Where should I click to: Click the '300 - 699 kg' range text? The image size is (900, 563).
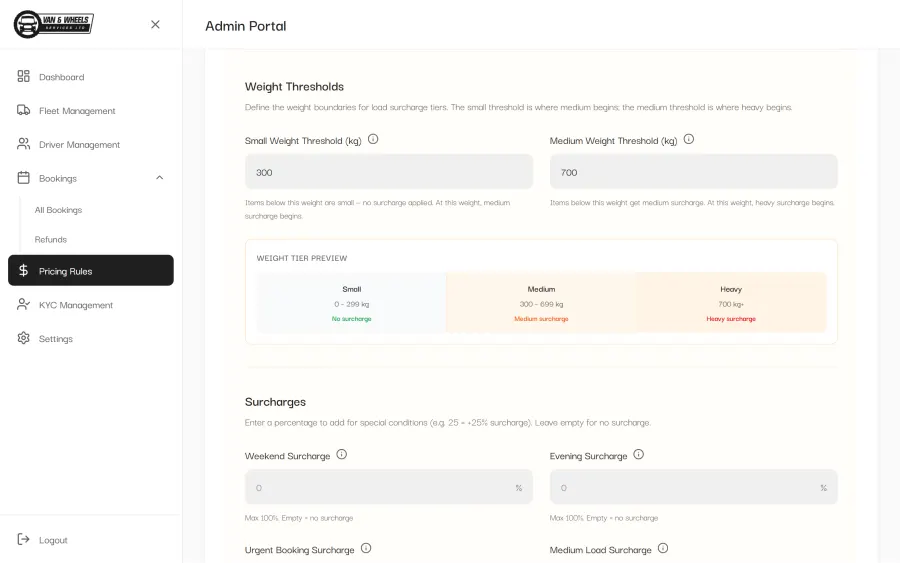click(x=541, y=304)
